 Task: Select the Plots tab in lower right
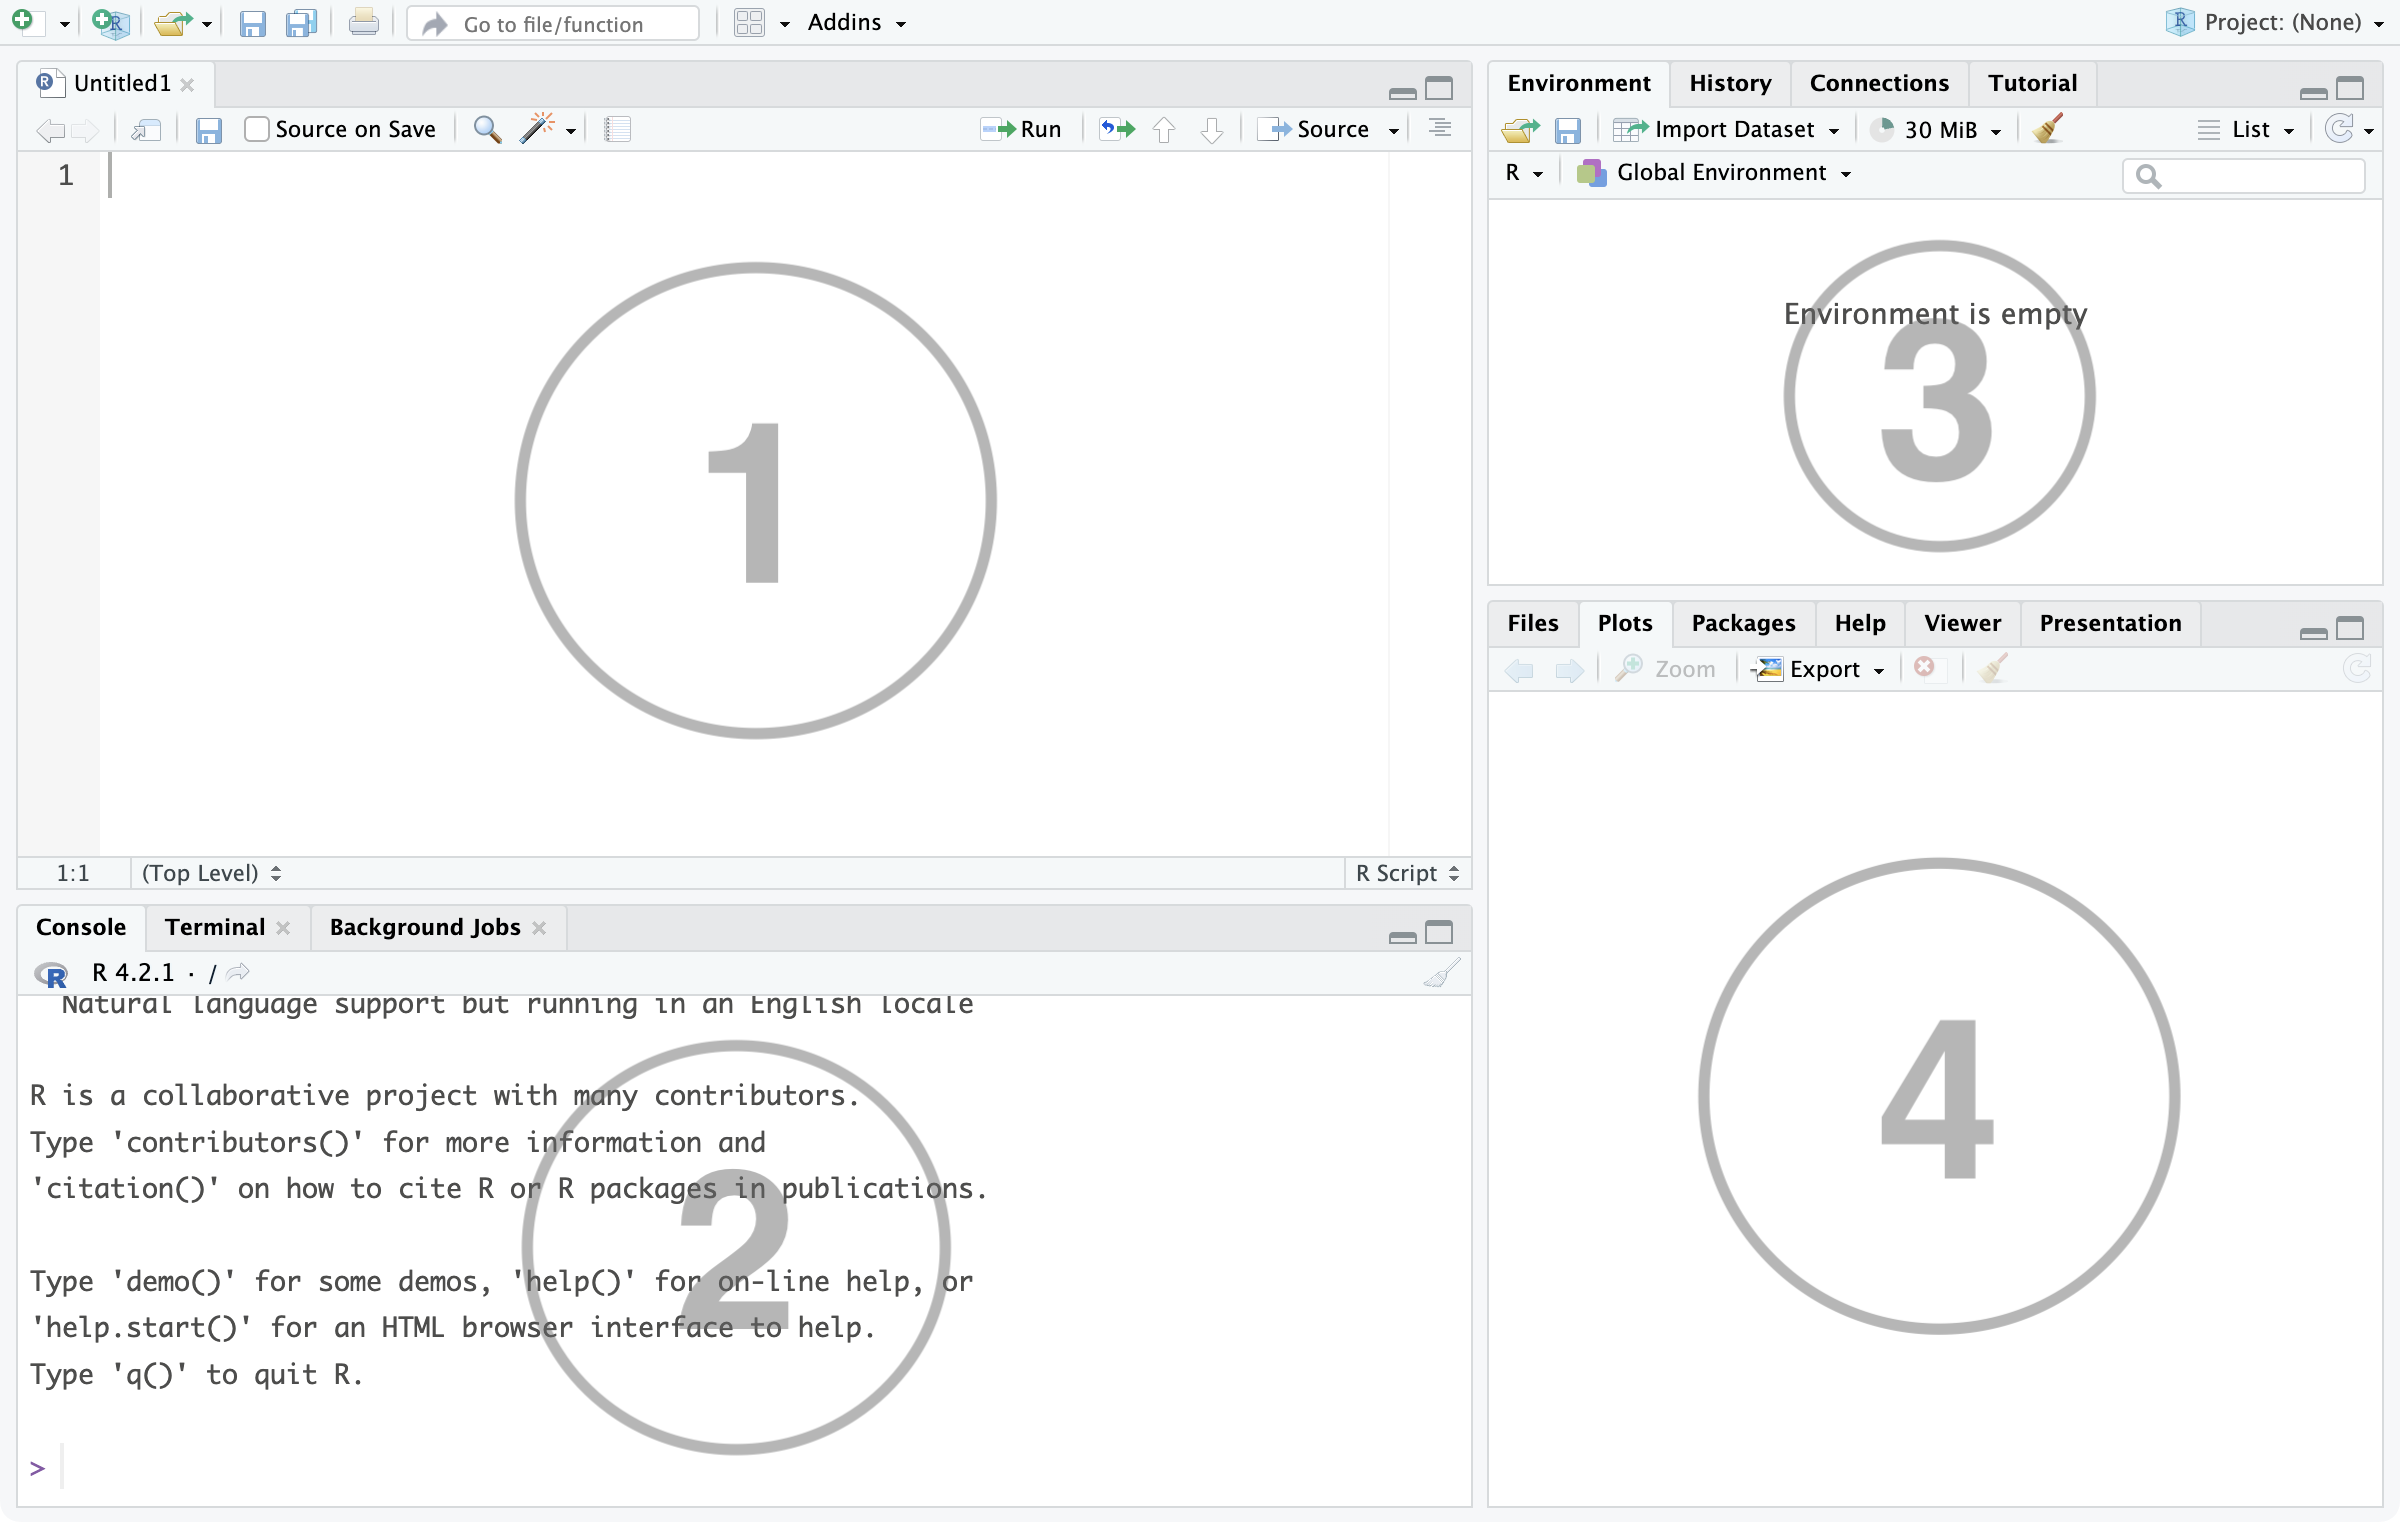point(1622,621)
